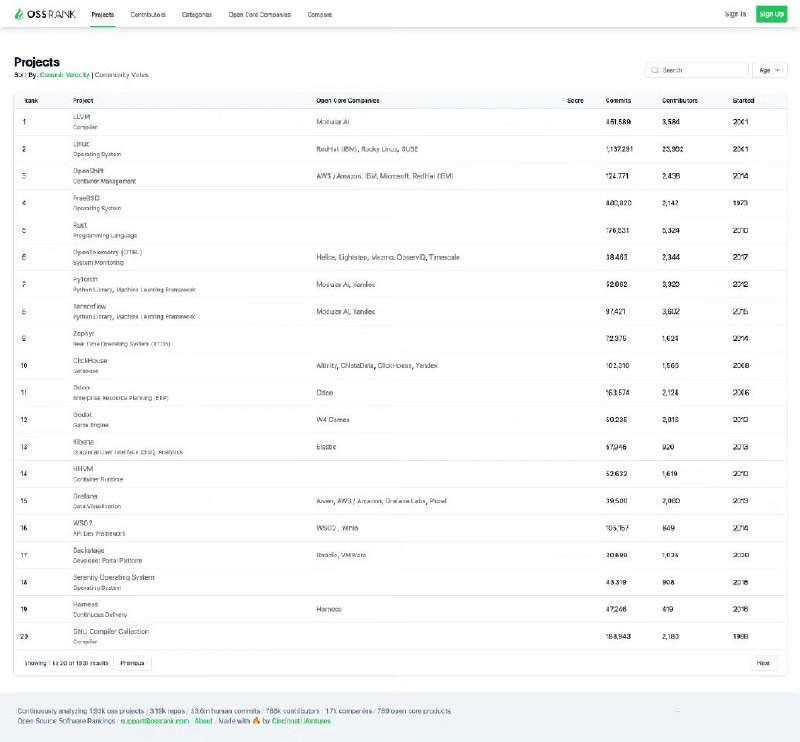Screen dimensions: 800x742
Task: Click the support@ossrank.com email link
Action: click(153, 720)
